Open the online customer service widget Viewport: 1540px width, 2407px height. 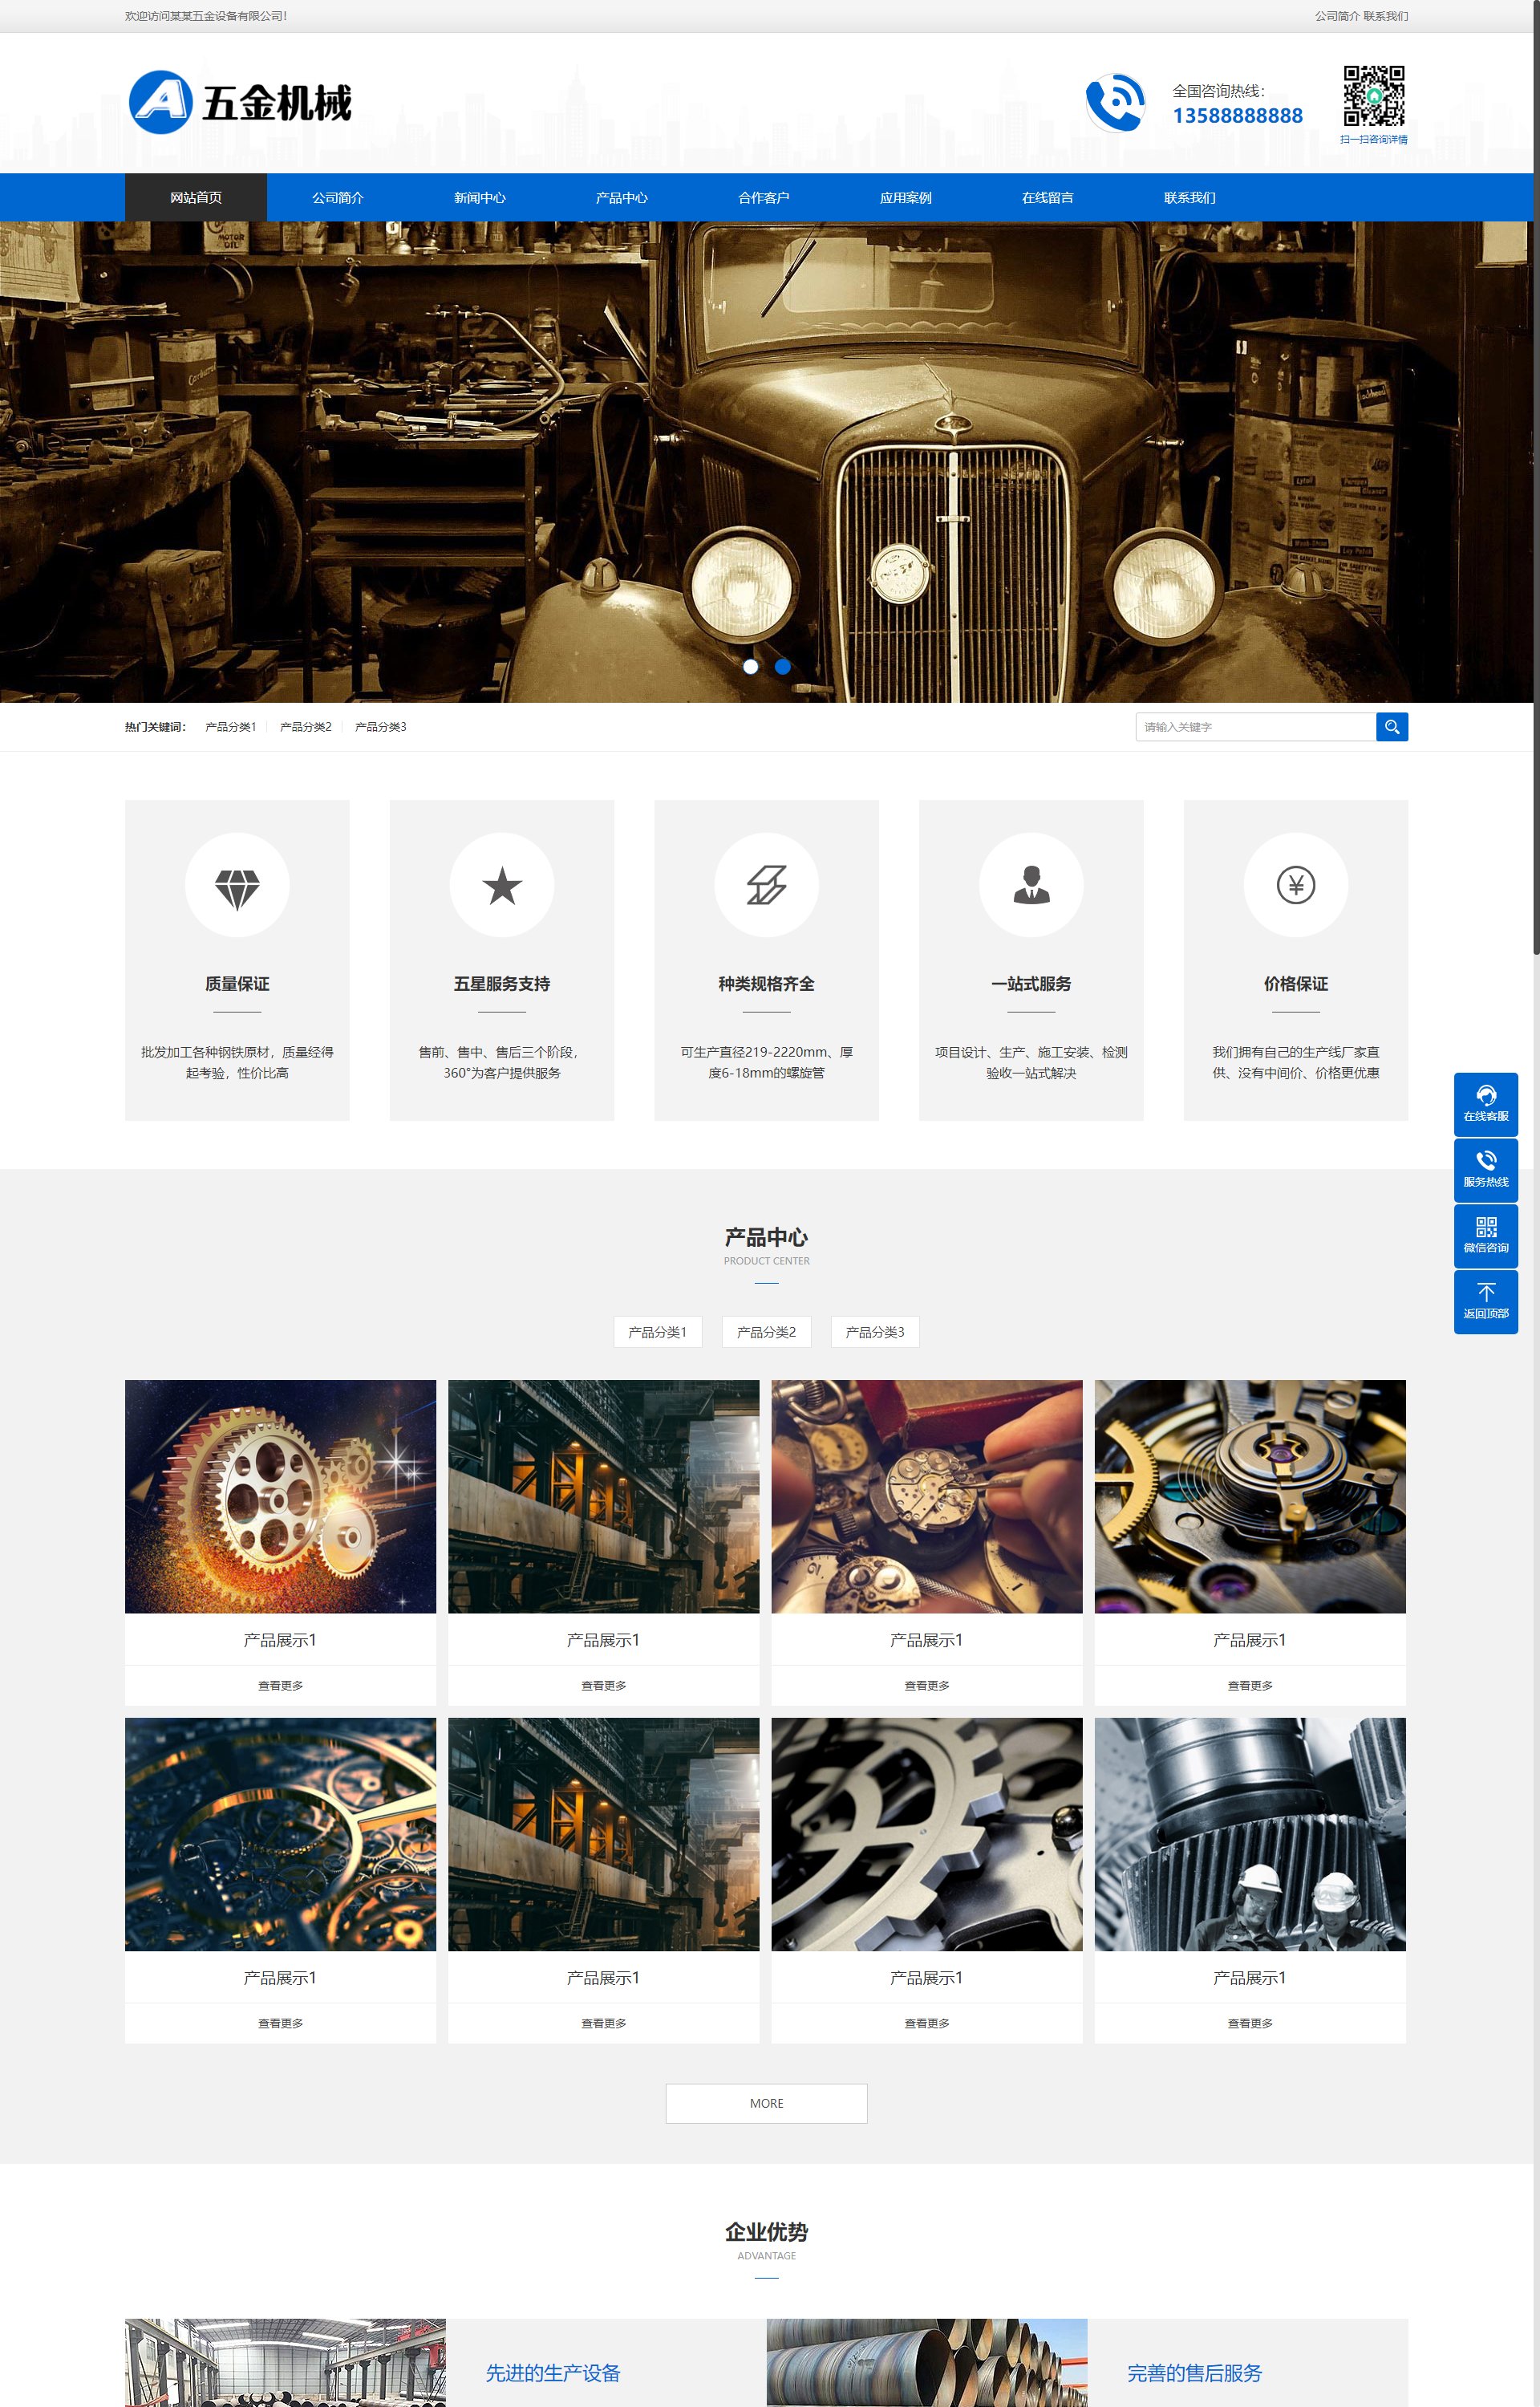(x=1485, y=1103)
